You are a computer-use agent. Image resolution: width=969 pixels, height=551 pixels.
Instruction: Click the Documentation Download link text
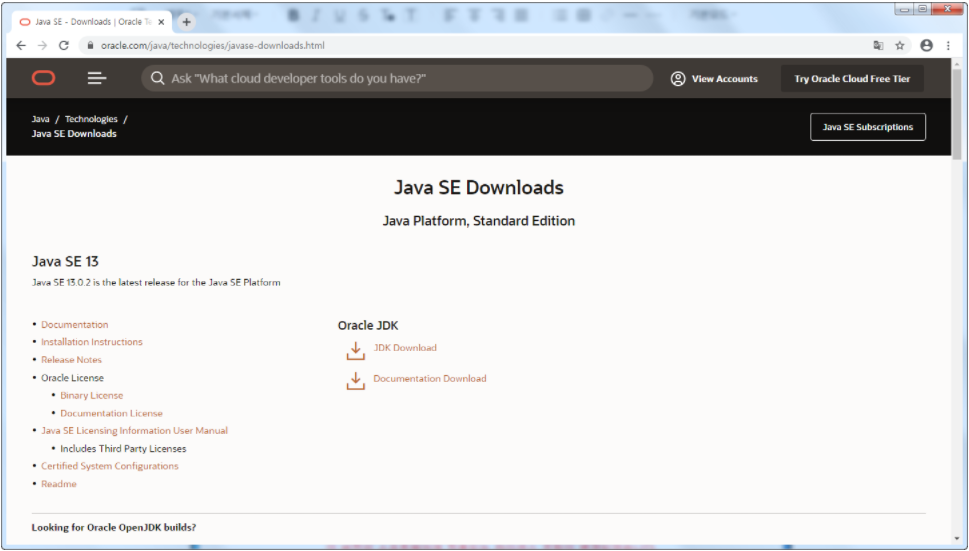pos(429,379)
